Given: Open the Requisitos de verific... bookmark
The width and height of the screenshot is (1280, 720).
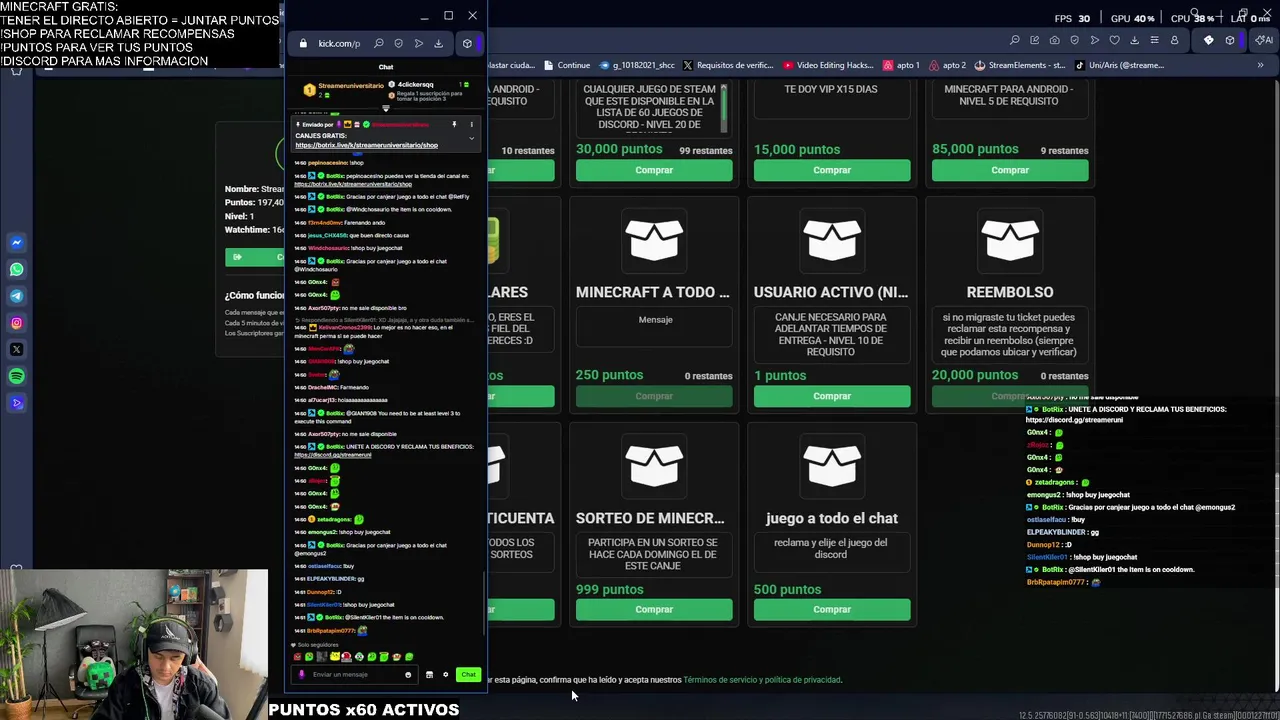Looking at the screenshot, I should click(727, 65).
